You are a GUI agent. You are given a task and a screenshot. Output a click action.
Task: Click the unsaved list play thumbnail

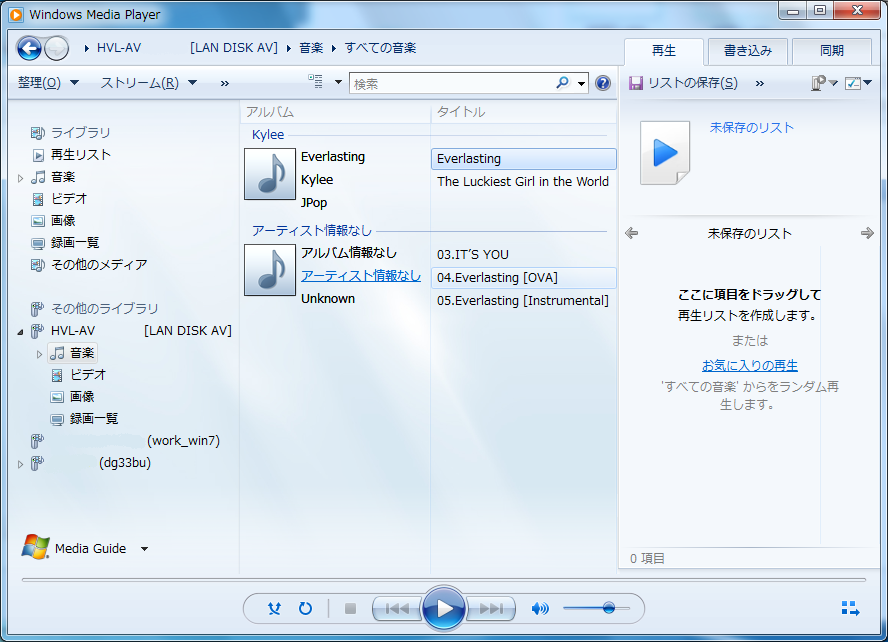coord(665,153)
